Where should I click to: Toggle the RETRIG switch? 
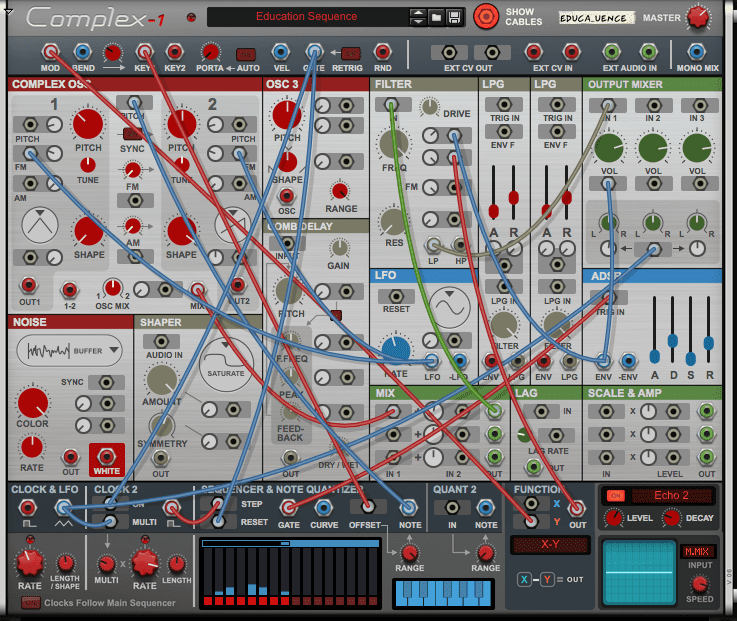351,54
